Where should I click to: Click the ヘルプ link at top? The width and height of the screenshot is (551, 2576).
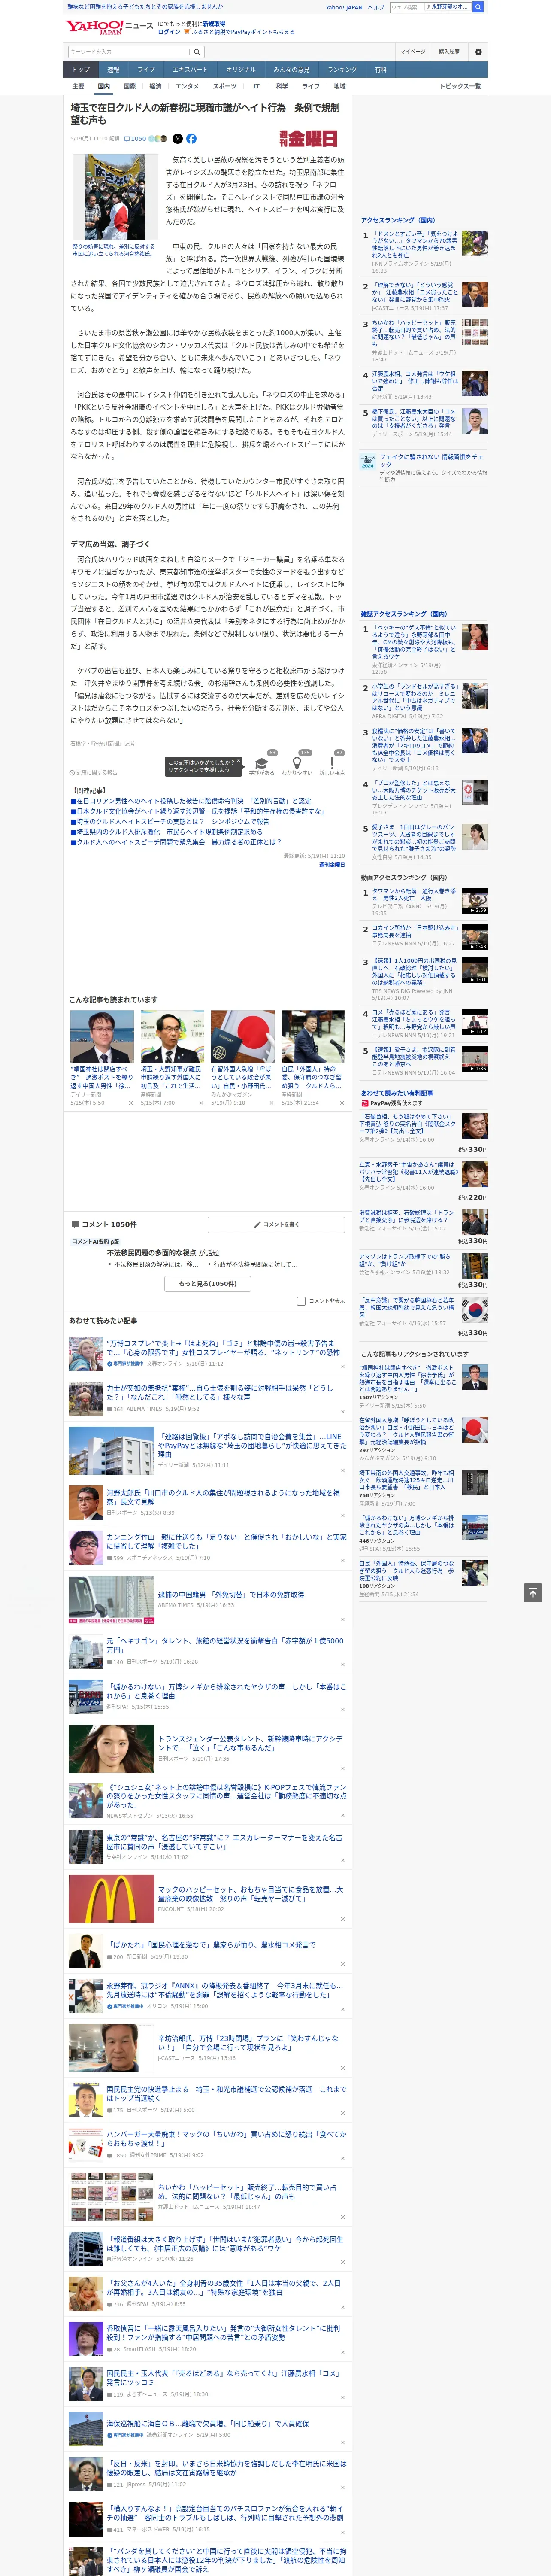coord(376,7)
